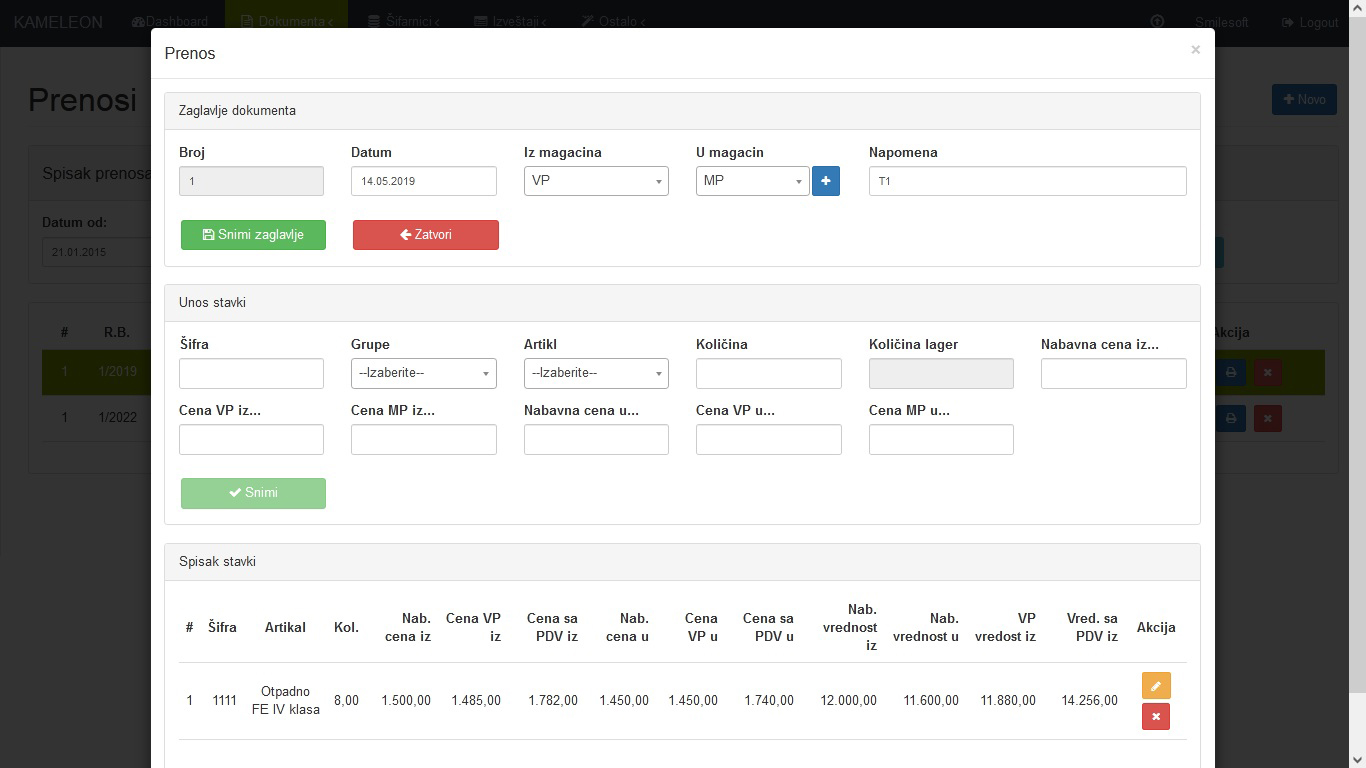Click the red delete icon in Akcija column
The width and height of the screenshot is (1366, 768).
click(x=1155, y=717)
